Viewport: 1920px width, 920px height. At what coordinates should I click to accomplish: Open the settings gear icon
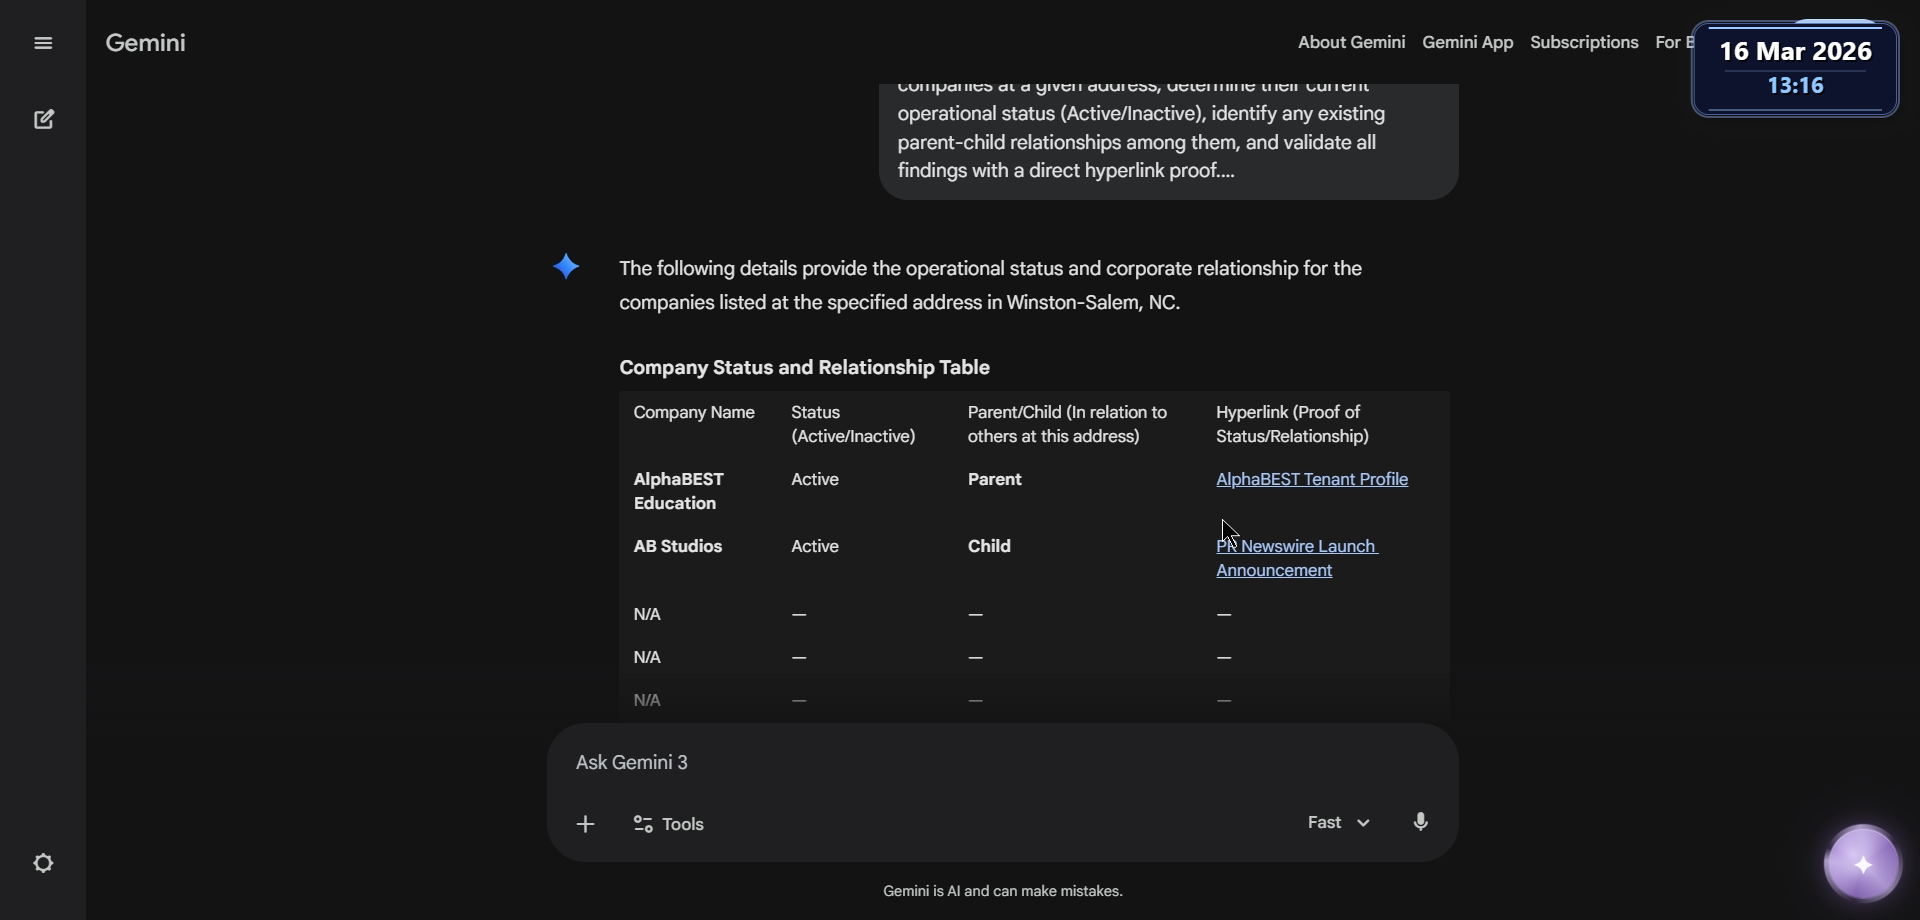pos(43,863)
